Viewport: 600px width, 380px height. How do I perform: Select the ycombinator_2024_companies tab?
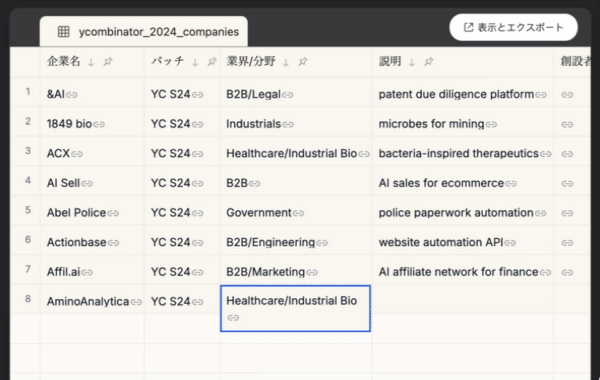144,31
